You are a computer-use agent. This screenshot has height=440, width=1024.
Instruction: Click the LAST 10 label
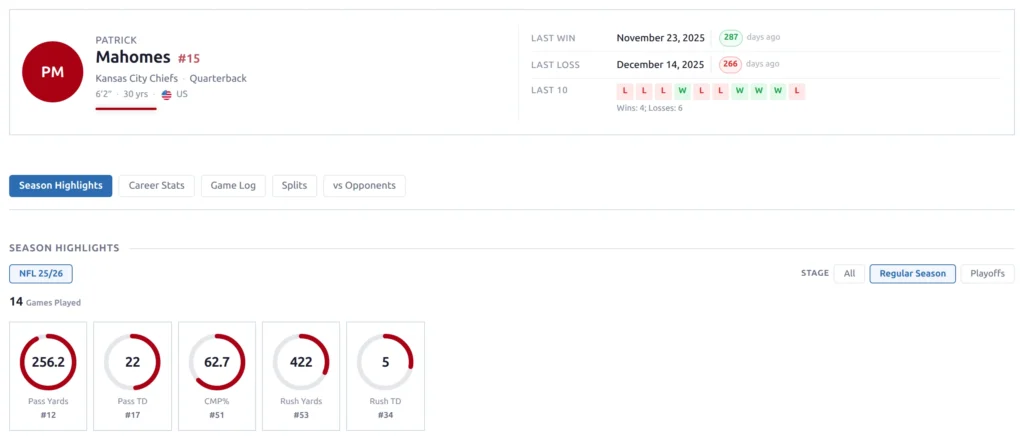point(549,90)
